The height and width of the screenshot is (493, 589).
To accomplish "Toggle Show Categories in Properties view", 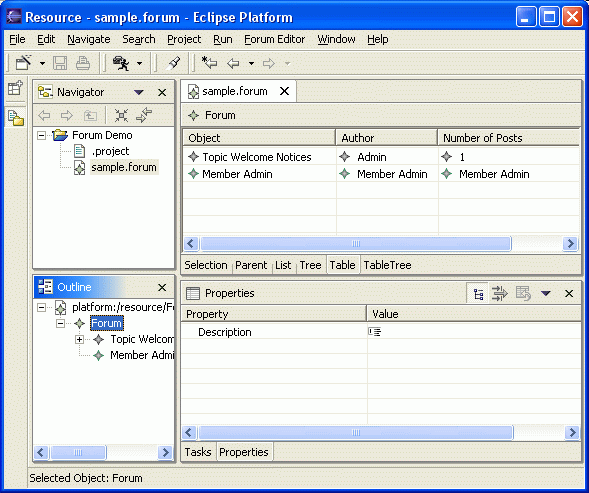I will (x=478, y=293).
